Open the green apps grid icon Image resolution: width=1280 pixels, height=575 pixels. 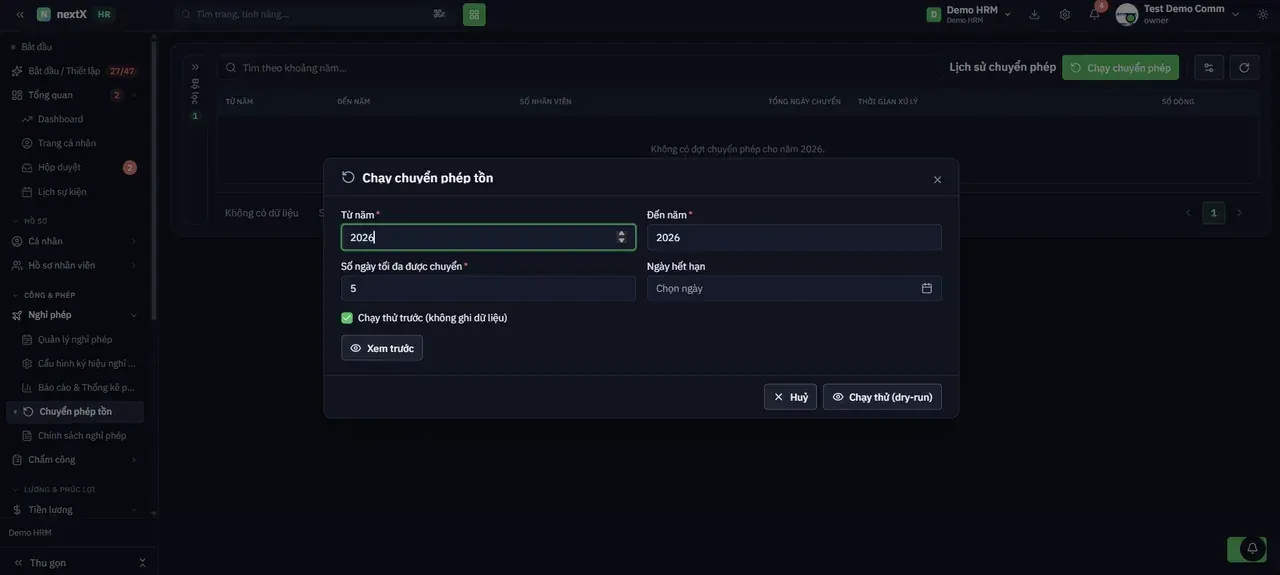[474, 14]
